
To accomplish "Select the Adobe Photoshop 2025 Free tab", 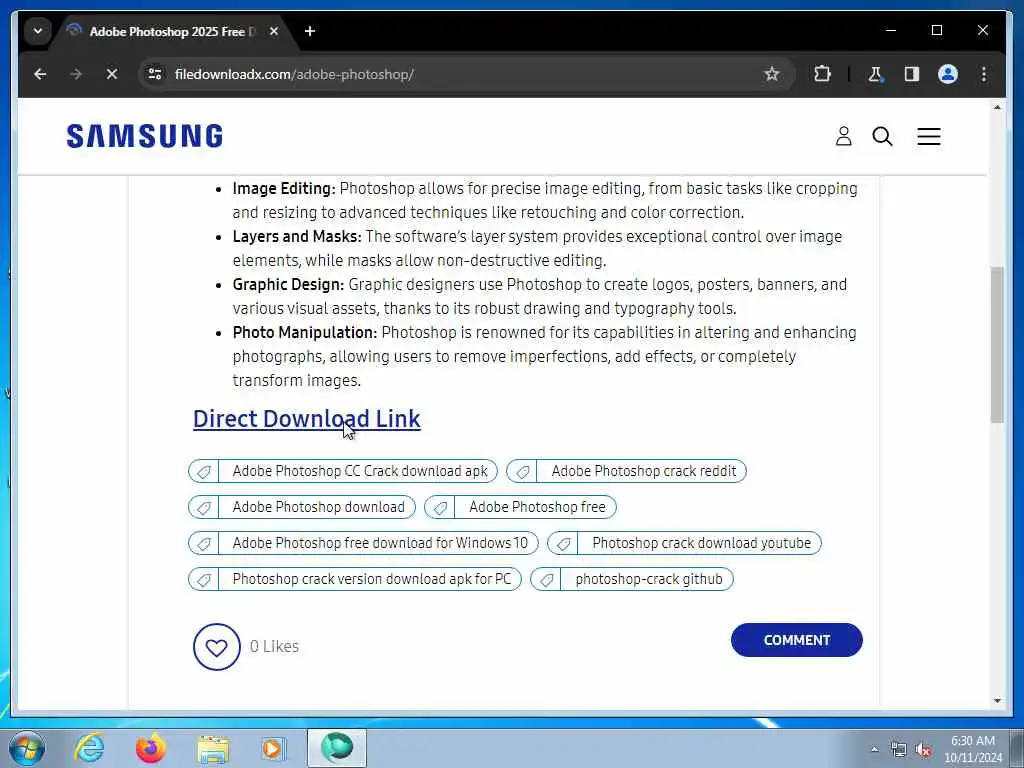I will (173, 31).
